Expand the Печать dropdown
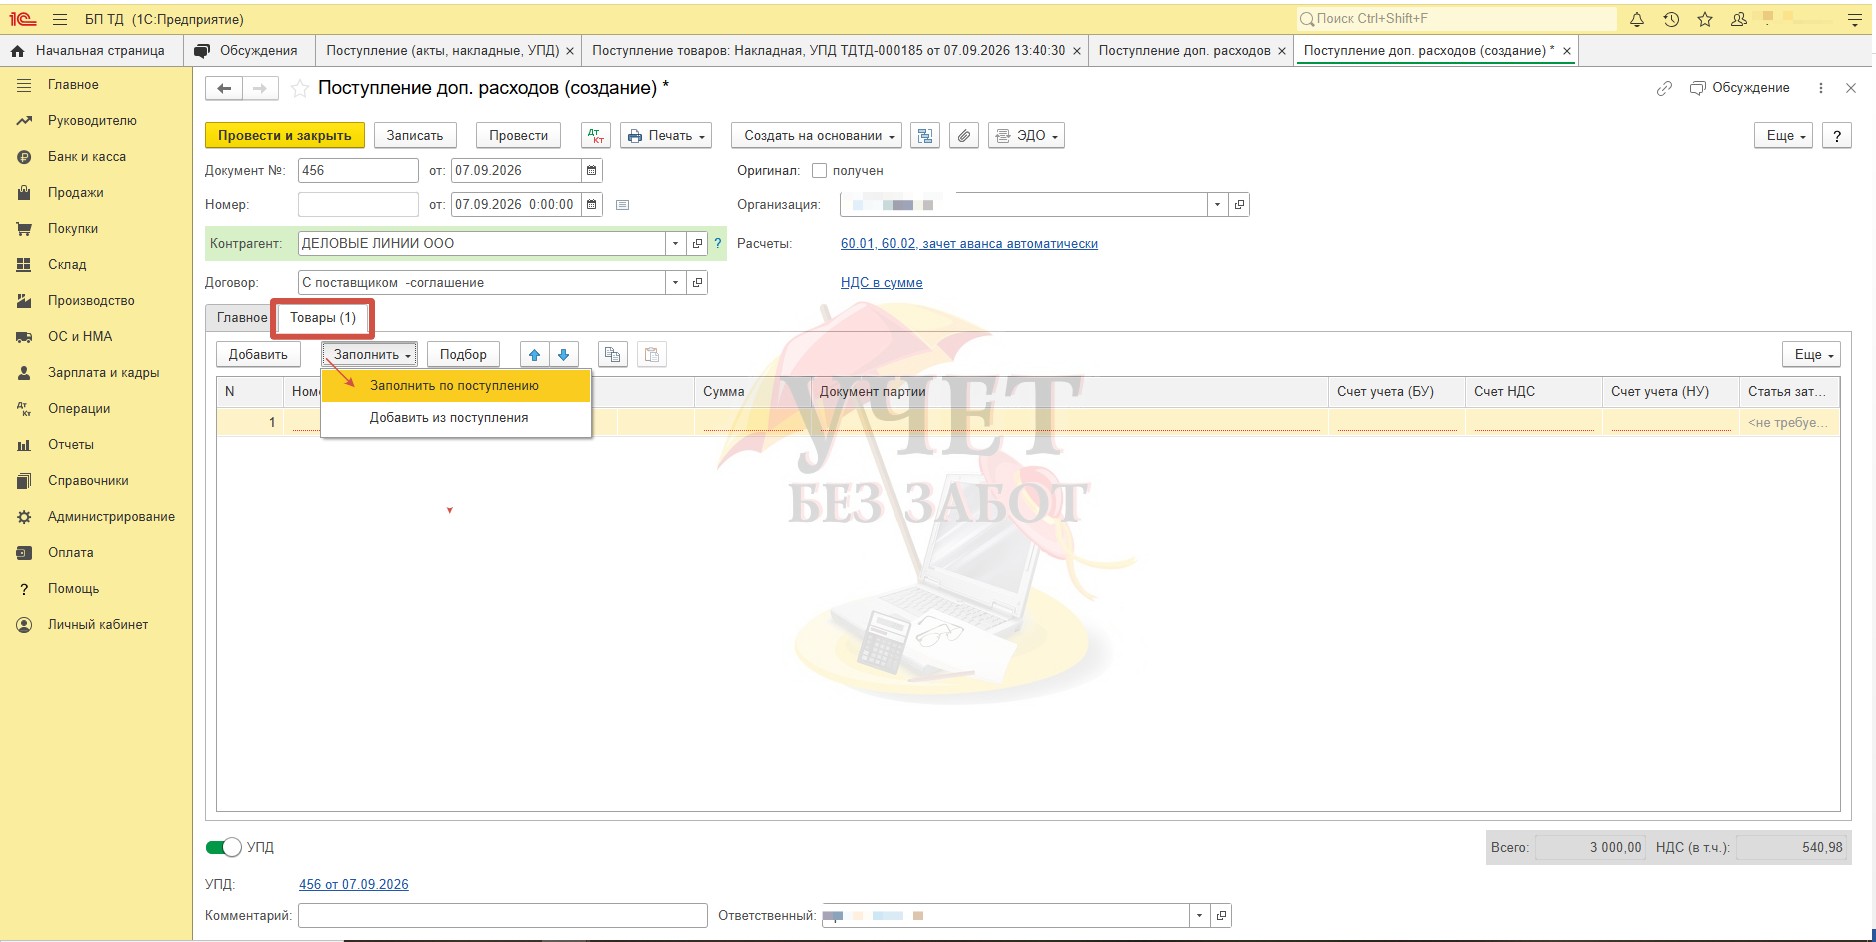The height and width of the screenshot is (942, 1876). pyautogui.click(x=666, y=136)
